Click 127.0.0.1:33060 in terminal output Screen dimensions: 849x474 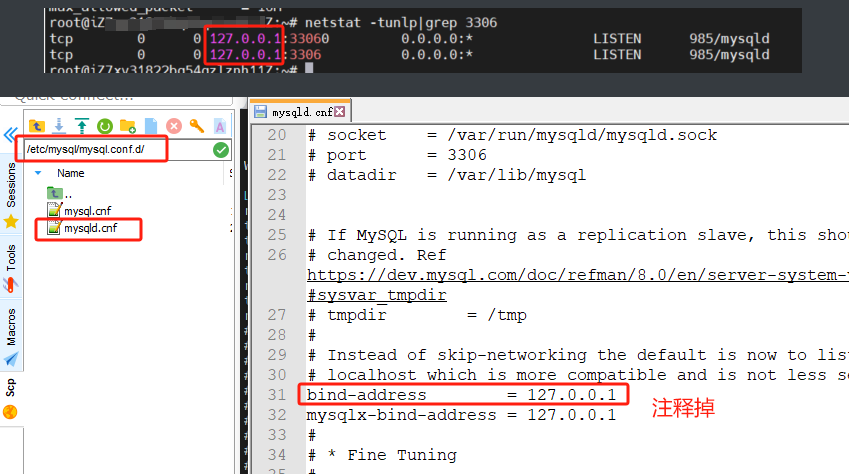269,38
